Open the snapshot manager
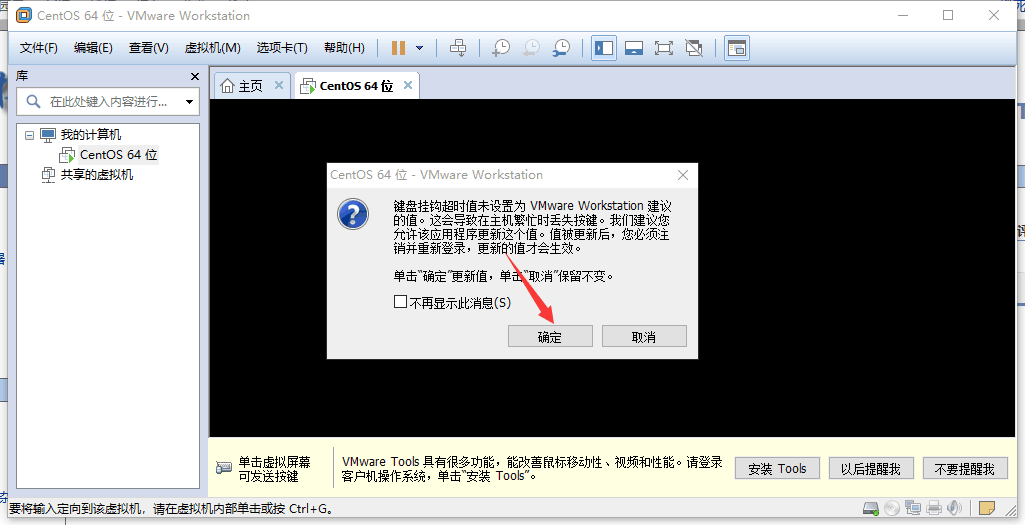The width and height of the screenshot is (1025, 525). click(x=562, y=48)
